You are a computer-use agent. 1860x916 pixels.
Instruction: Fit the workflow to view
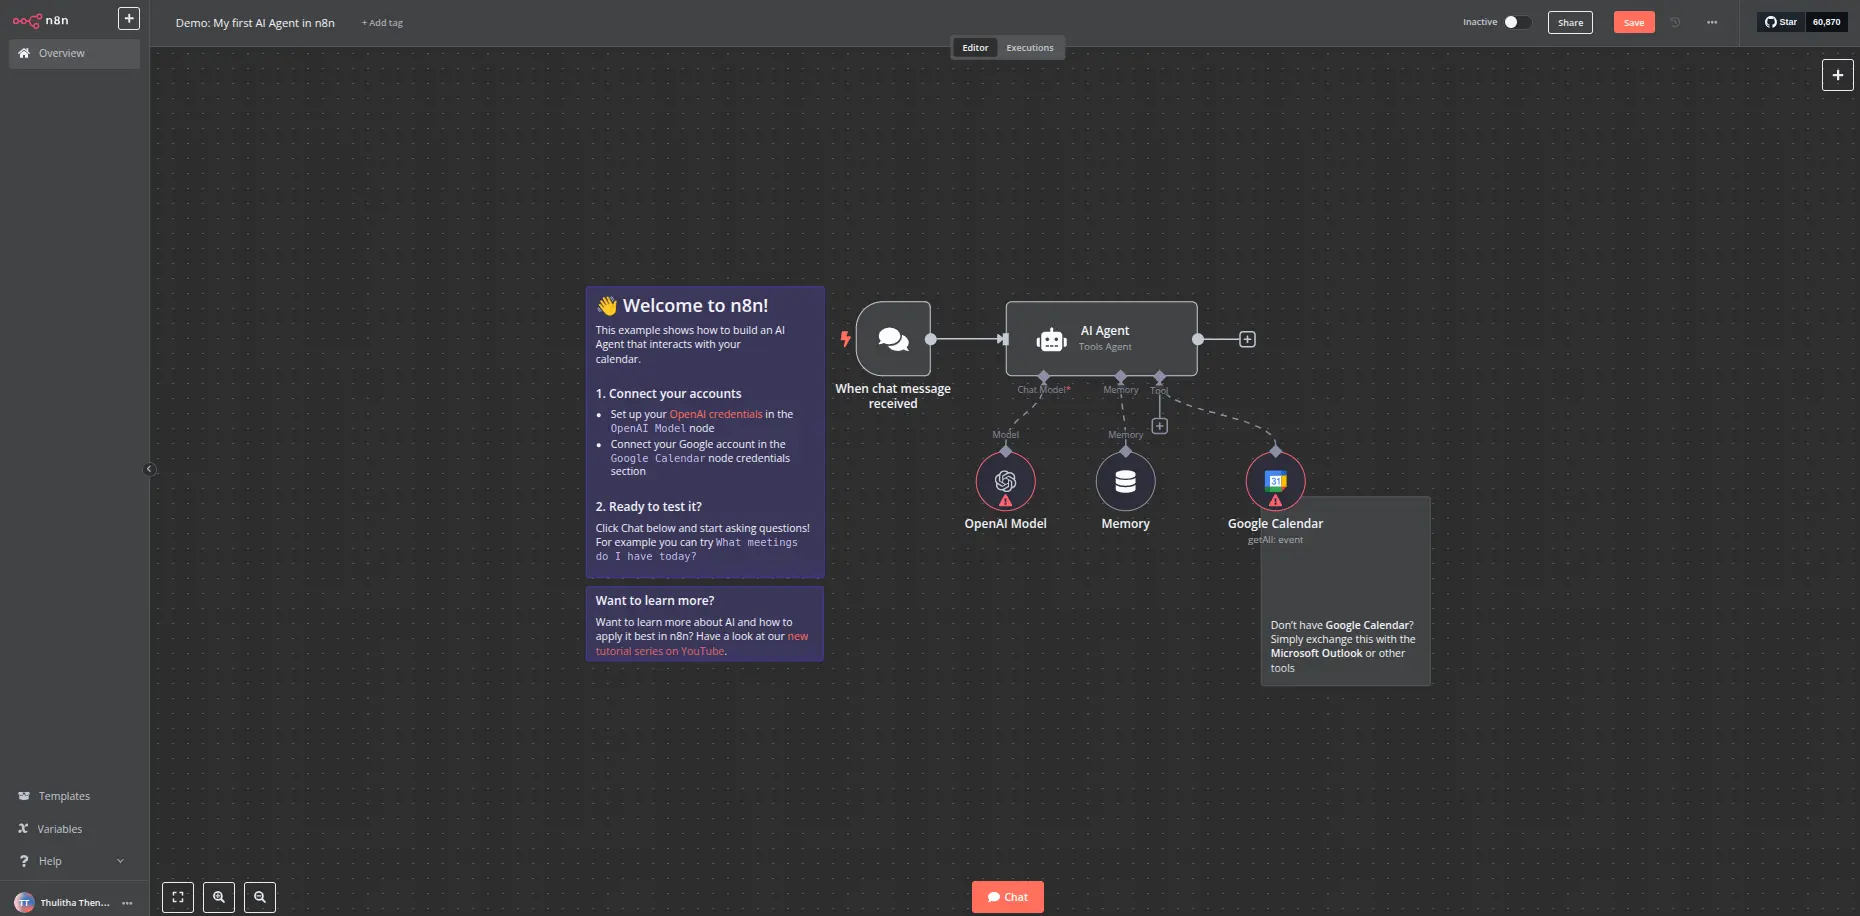tap(178, 897)
